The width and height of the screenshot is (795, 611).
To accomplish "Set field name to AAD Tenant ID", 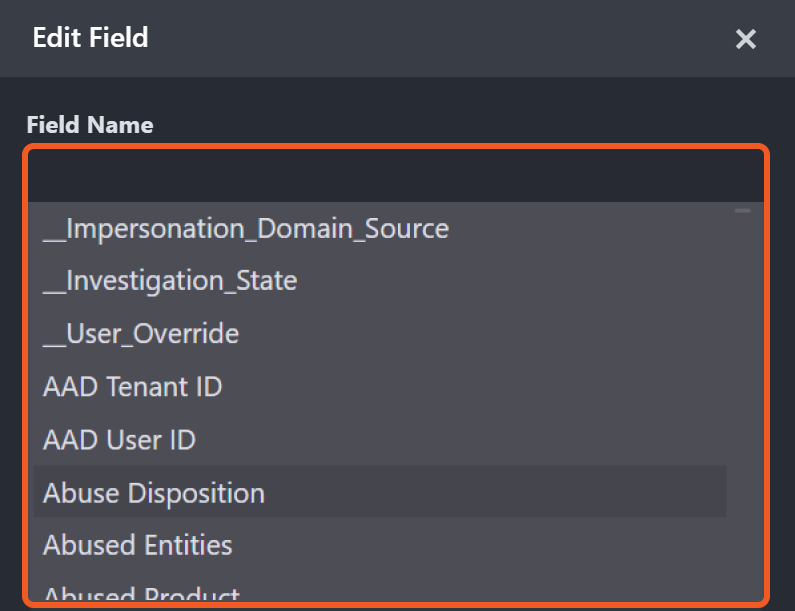I will [132, 386].
